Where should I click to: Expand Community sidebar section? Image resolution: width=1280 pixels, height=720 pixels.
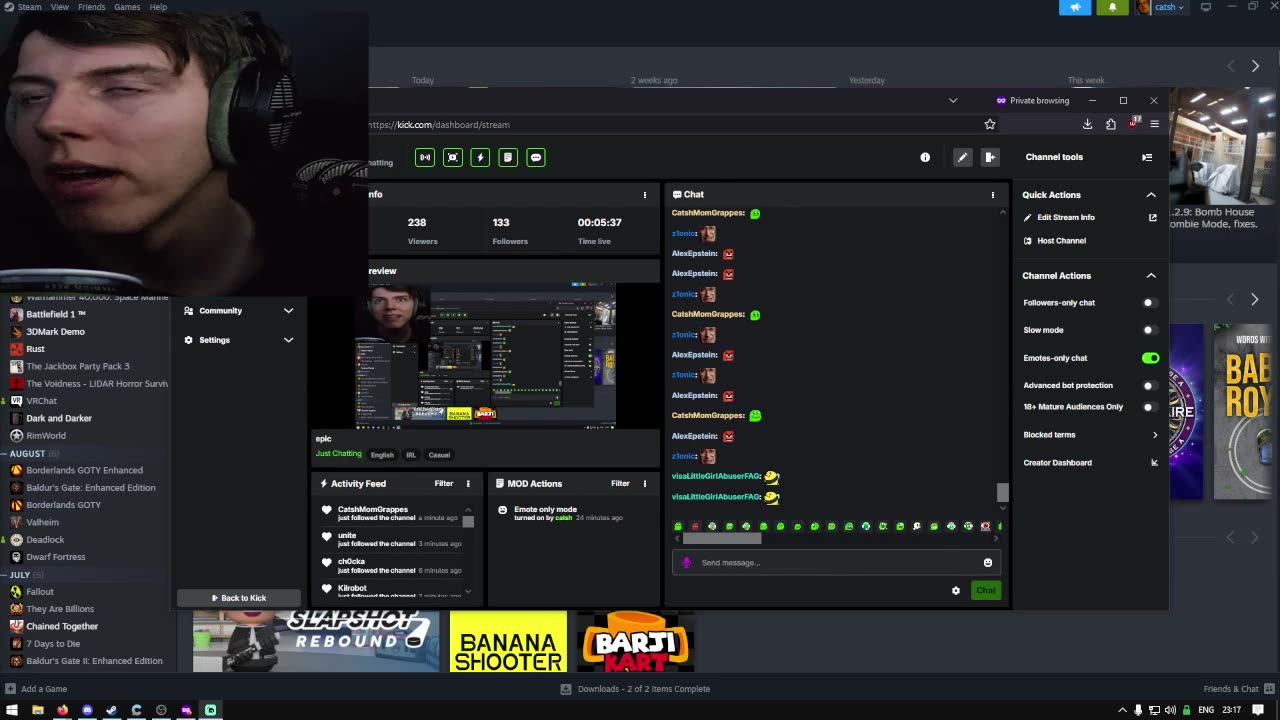[x=288, y=311]
